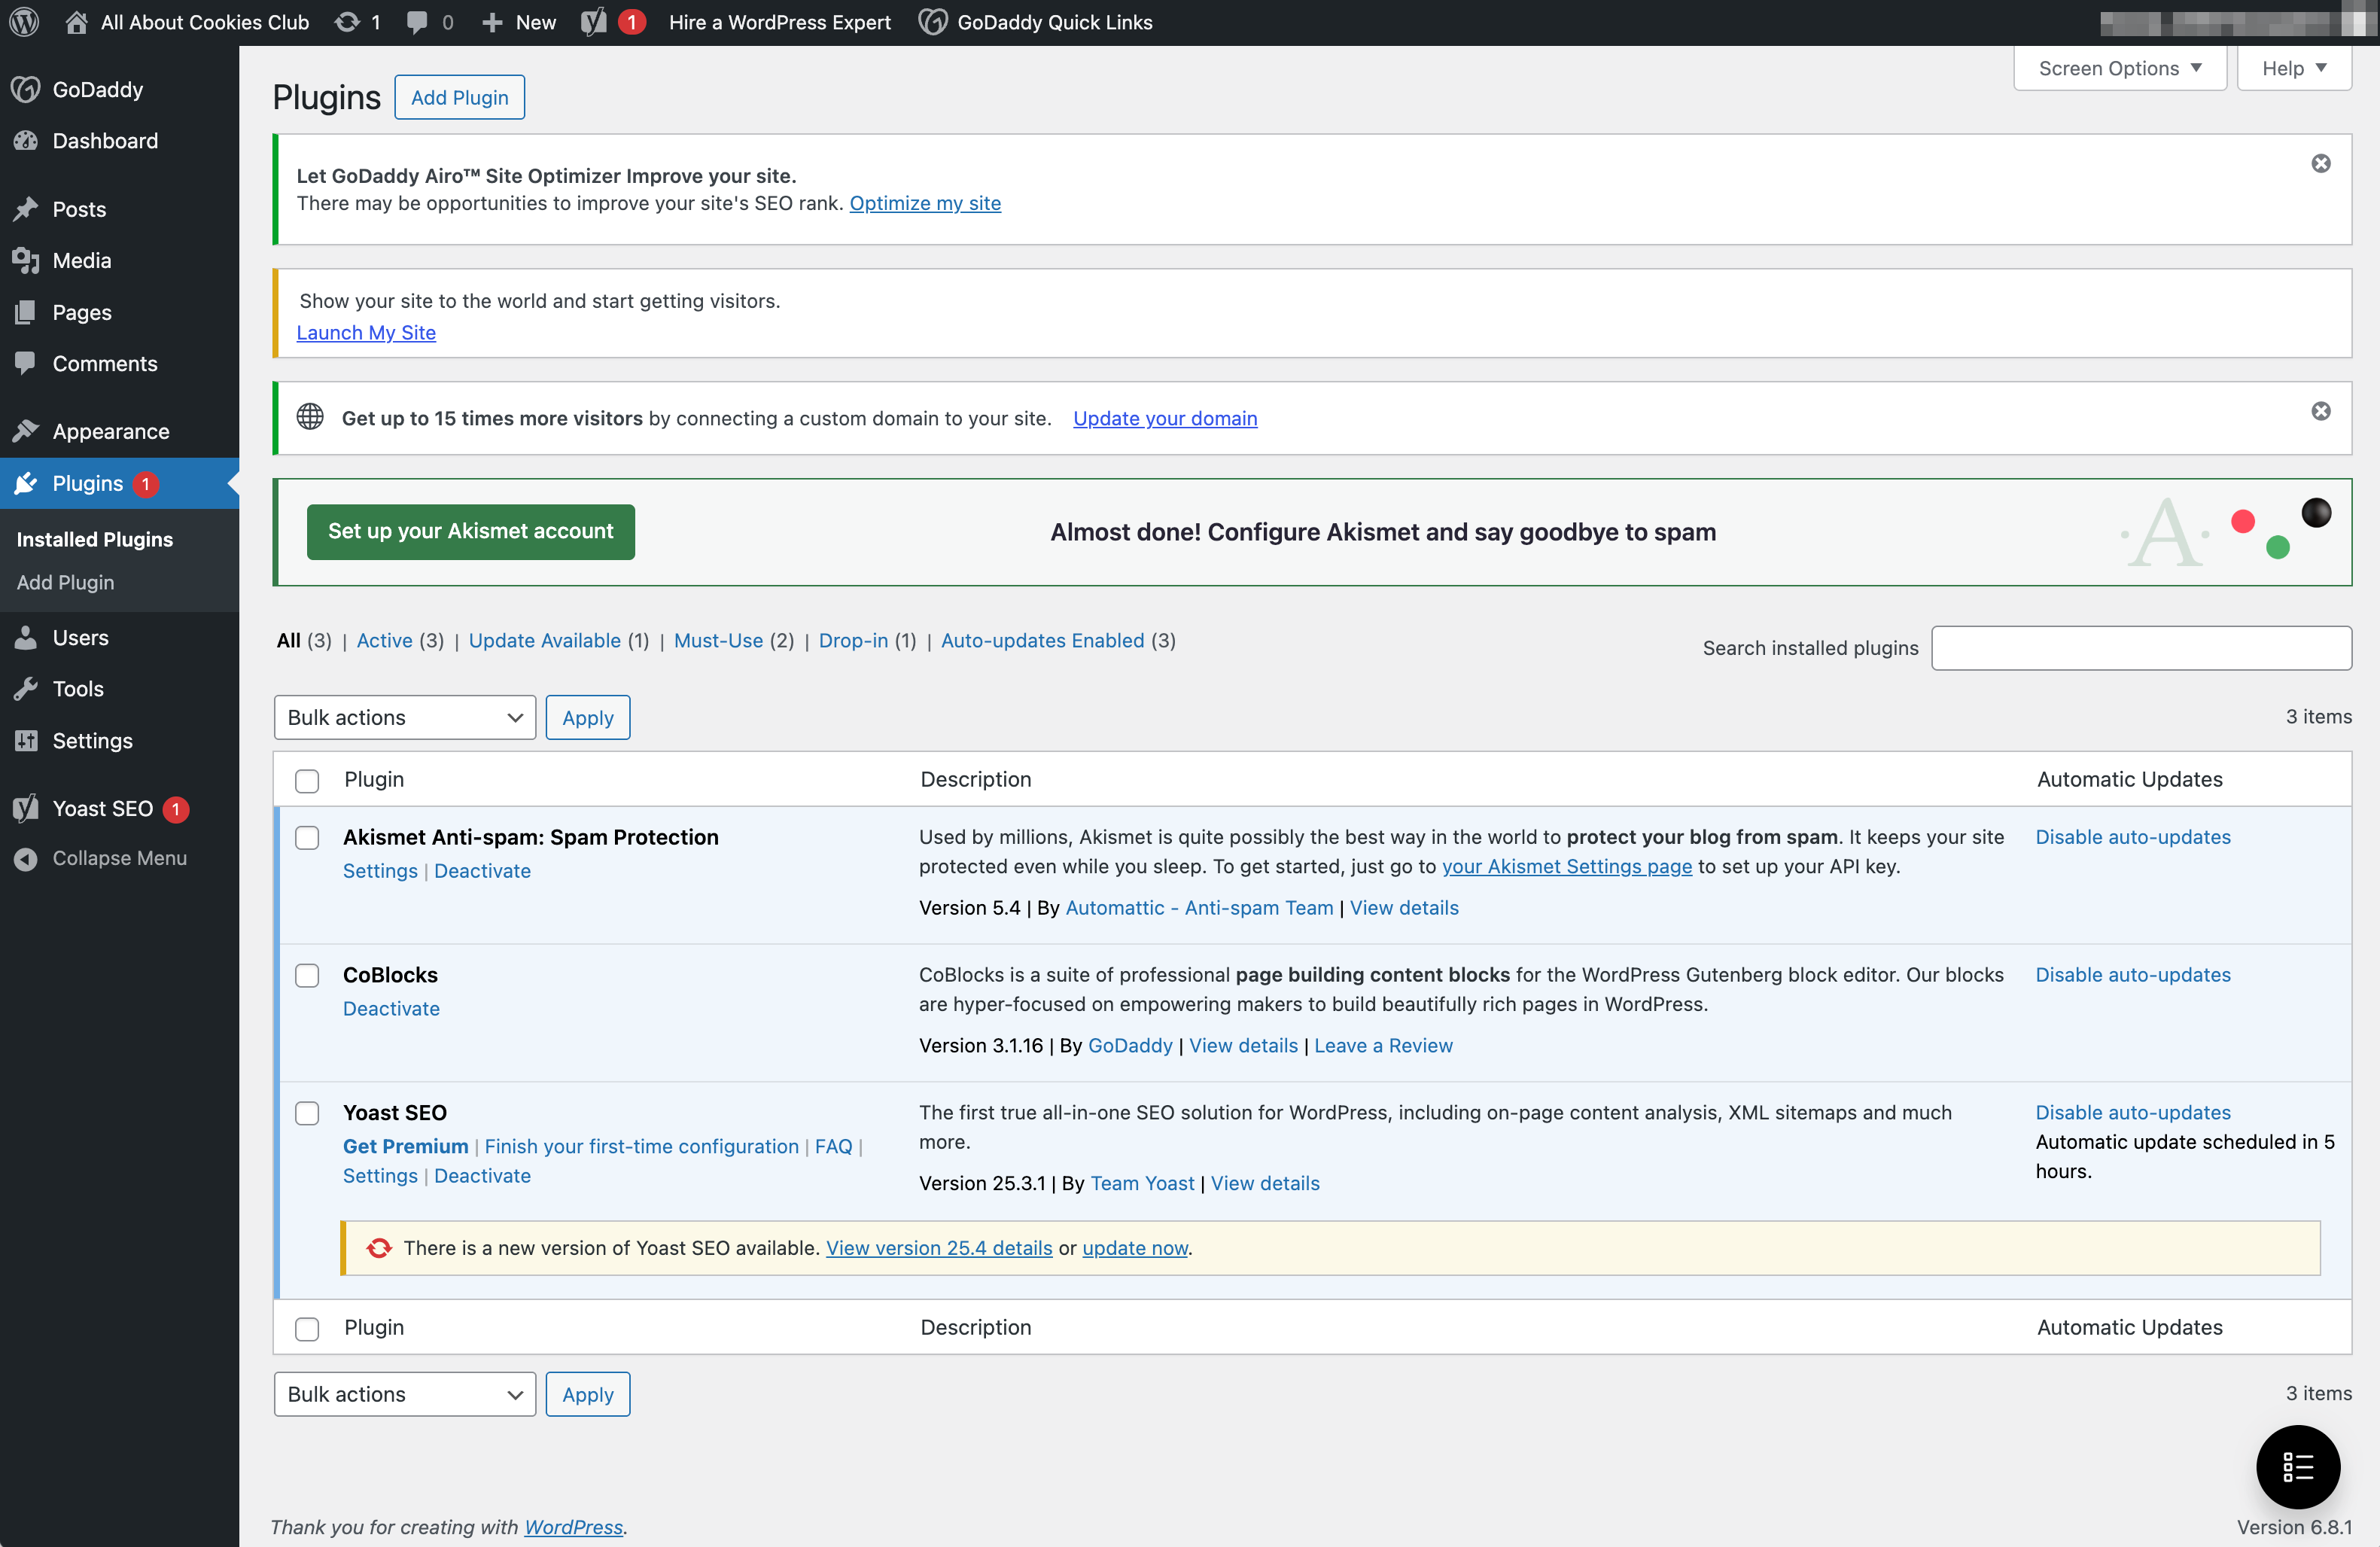Open the updates circular-arrows icon
2380x1547 pixels.
(346, 22)
